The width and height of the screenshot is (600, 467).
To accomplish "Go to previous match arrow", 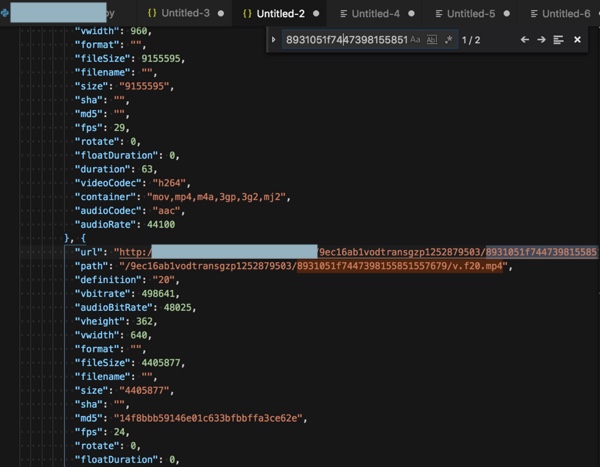I will pos(525,39).
